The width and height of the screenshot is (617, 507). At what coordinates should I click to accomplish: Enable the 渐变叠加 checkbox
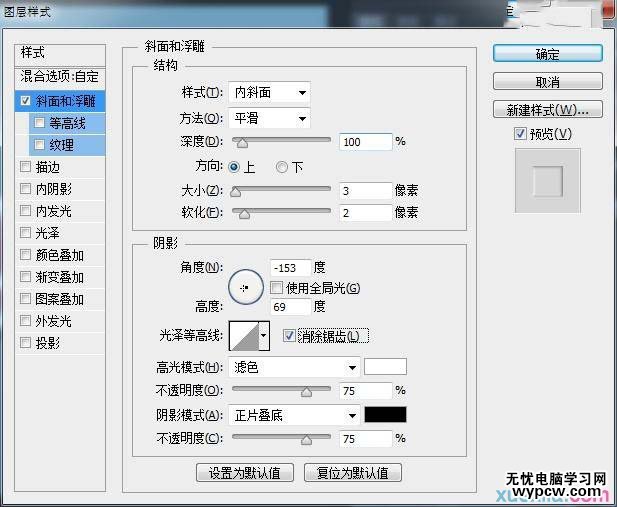click(x=25, y=277)
